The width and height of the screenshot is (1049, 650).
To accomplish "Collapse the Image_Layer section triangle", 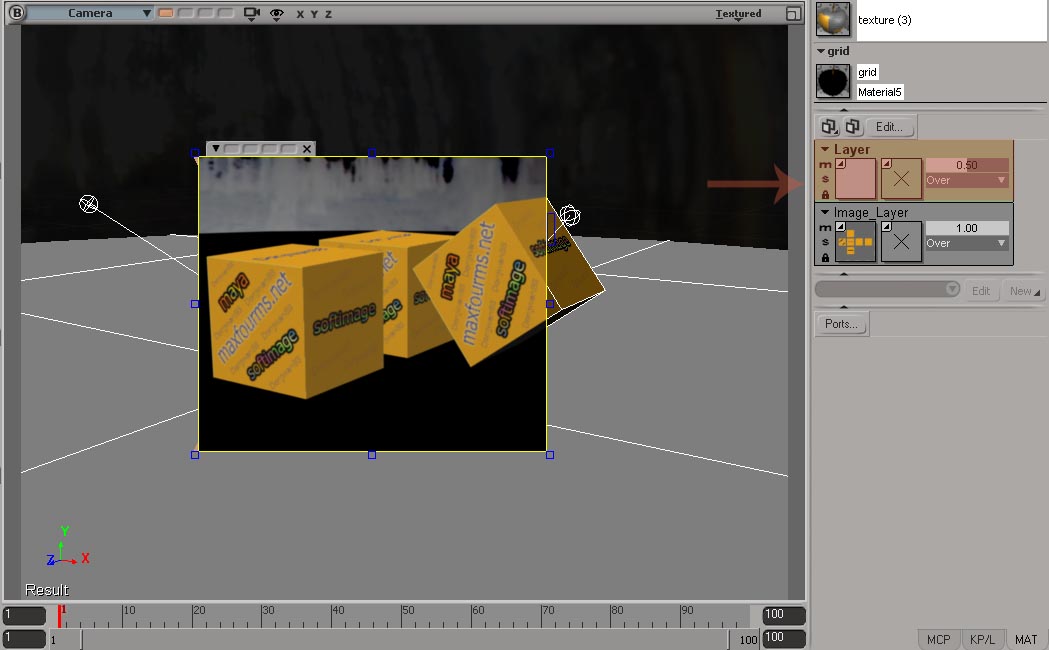I will 825,212.
